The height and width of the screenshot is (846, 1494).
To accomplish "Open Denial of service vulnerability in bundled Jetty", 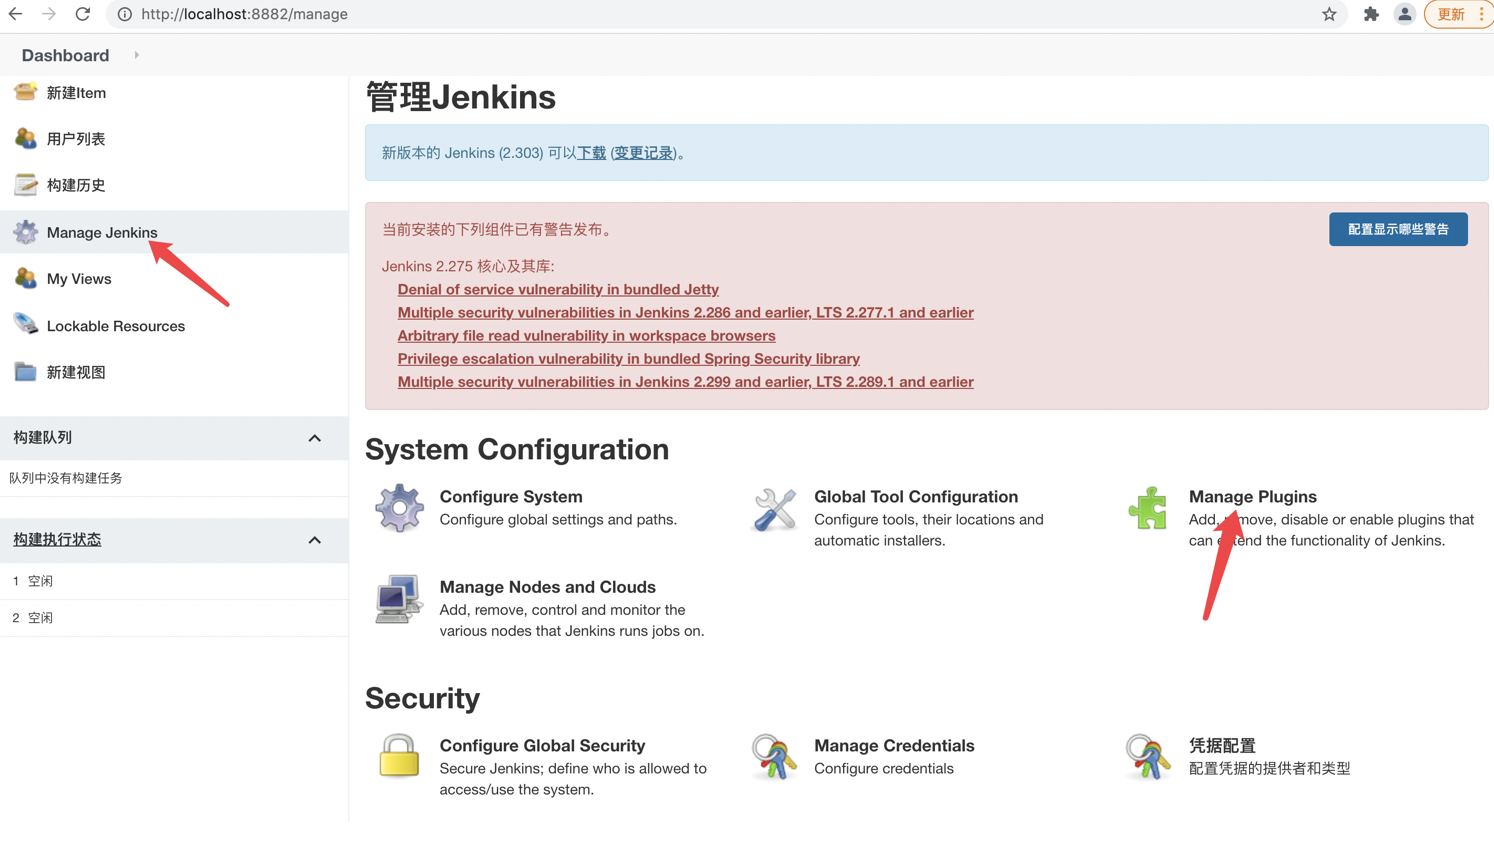I will point(558,289).
